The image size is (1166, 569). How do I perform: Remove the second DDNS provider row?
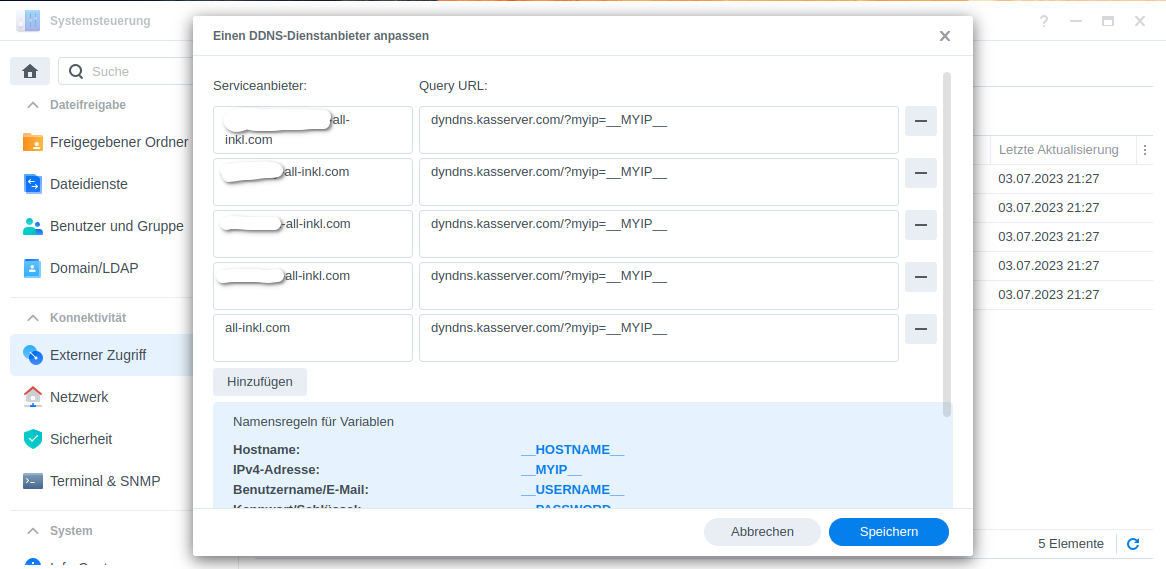921,173
